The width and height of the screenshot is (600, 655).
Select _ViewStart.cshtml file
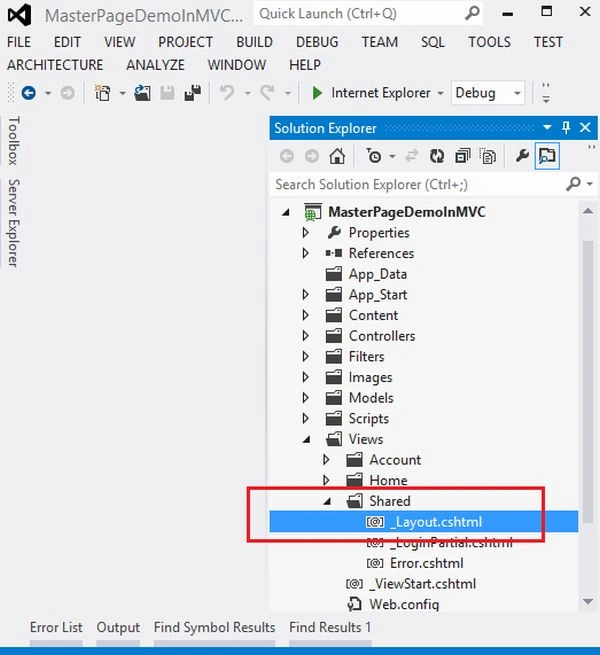pyautogui.click(x=422, y=584)
